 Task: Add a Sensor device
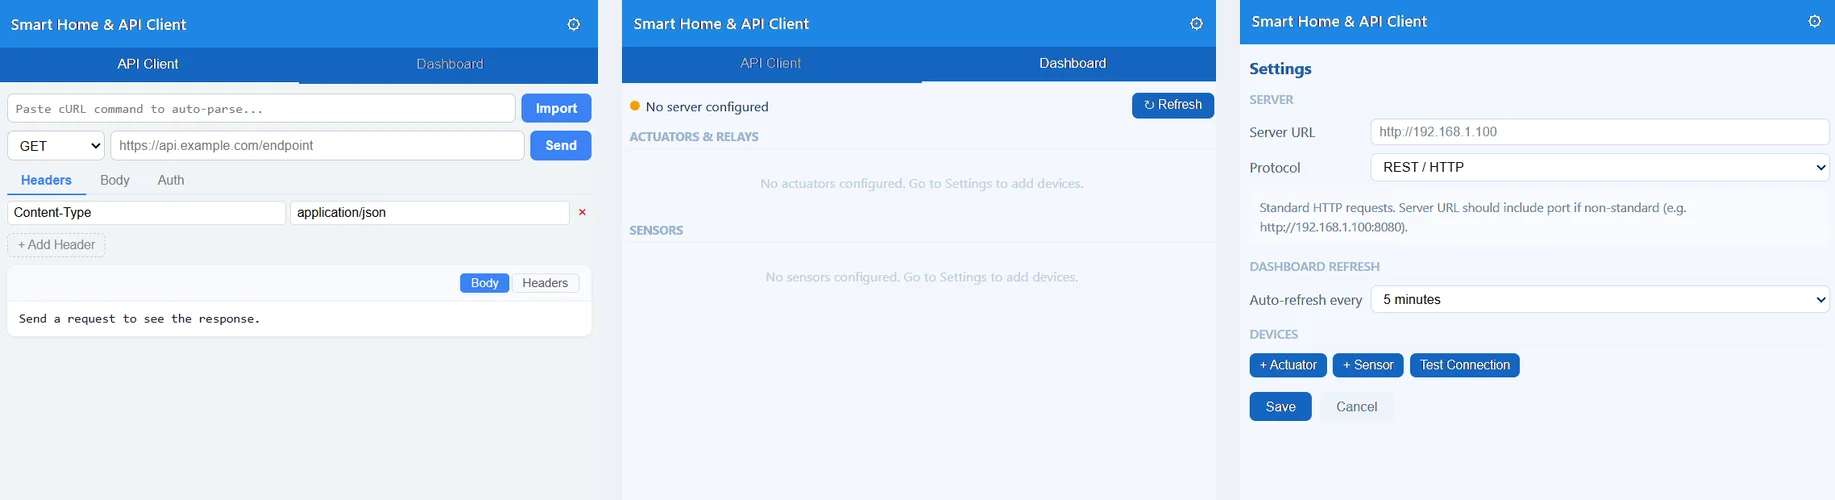pyautogui.click(x=1368, y=365)
